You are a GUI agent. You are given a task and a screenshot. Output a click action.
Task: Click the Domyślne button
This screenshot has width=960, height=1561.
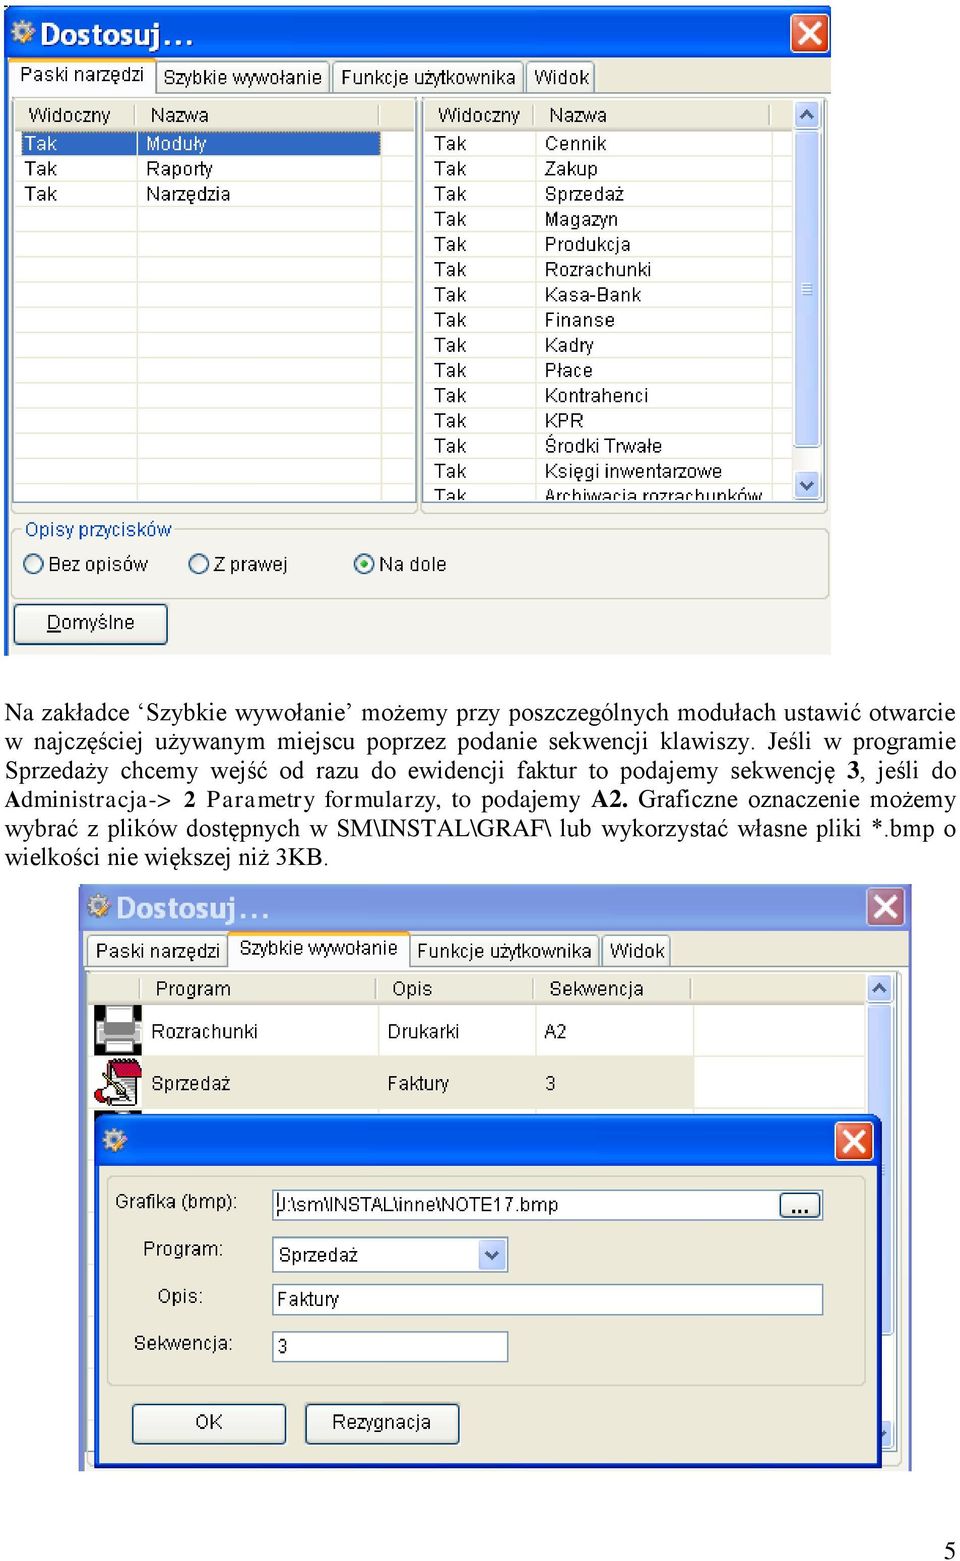[x=90, y=623]
